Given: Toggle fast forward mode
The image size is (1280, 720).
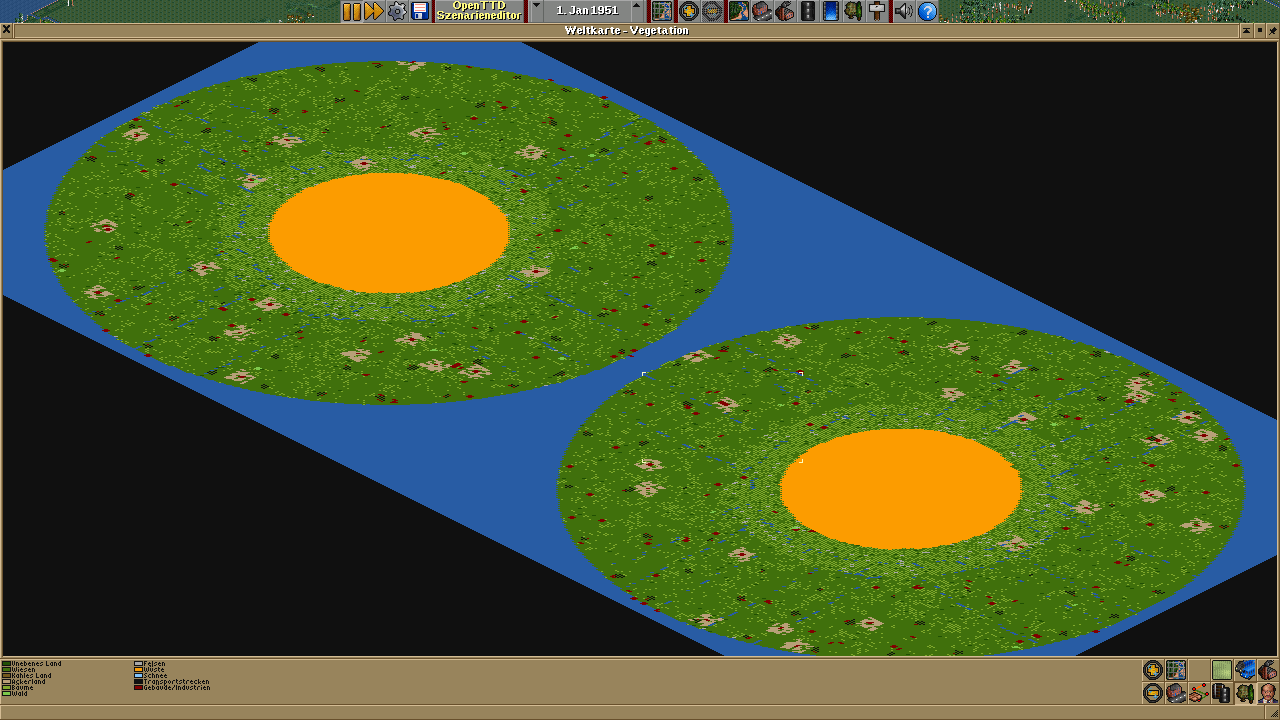Looking at the screenshot, I should pyautogui.click(x=374, y=11).
